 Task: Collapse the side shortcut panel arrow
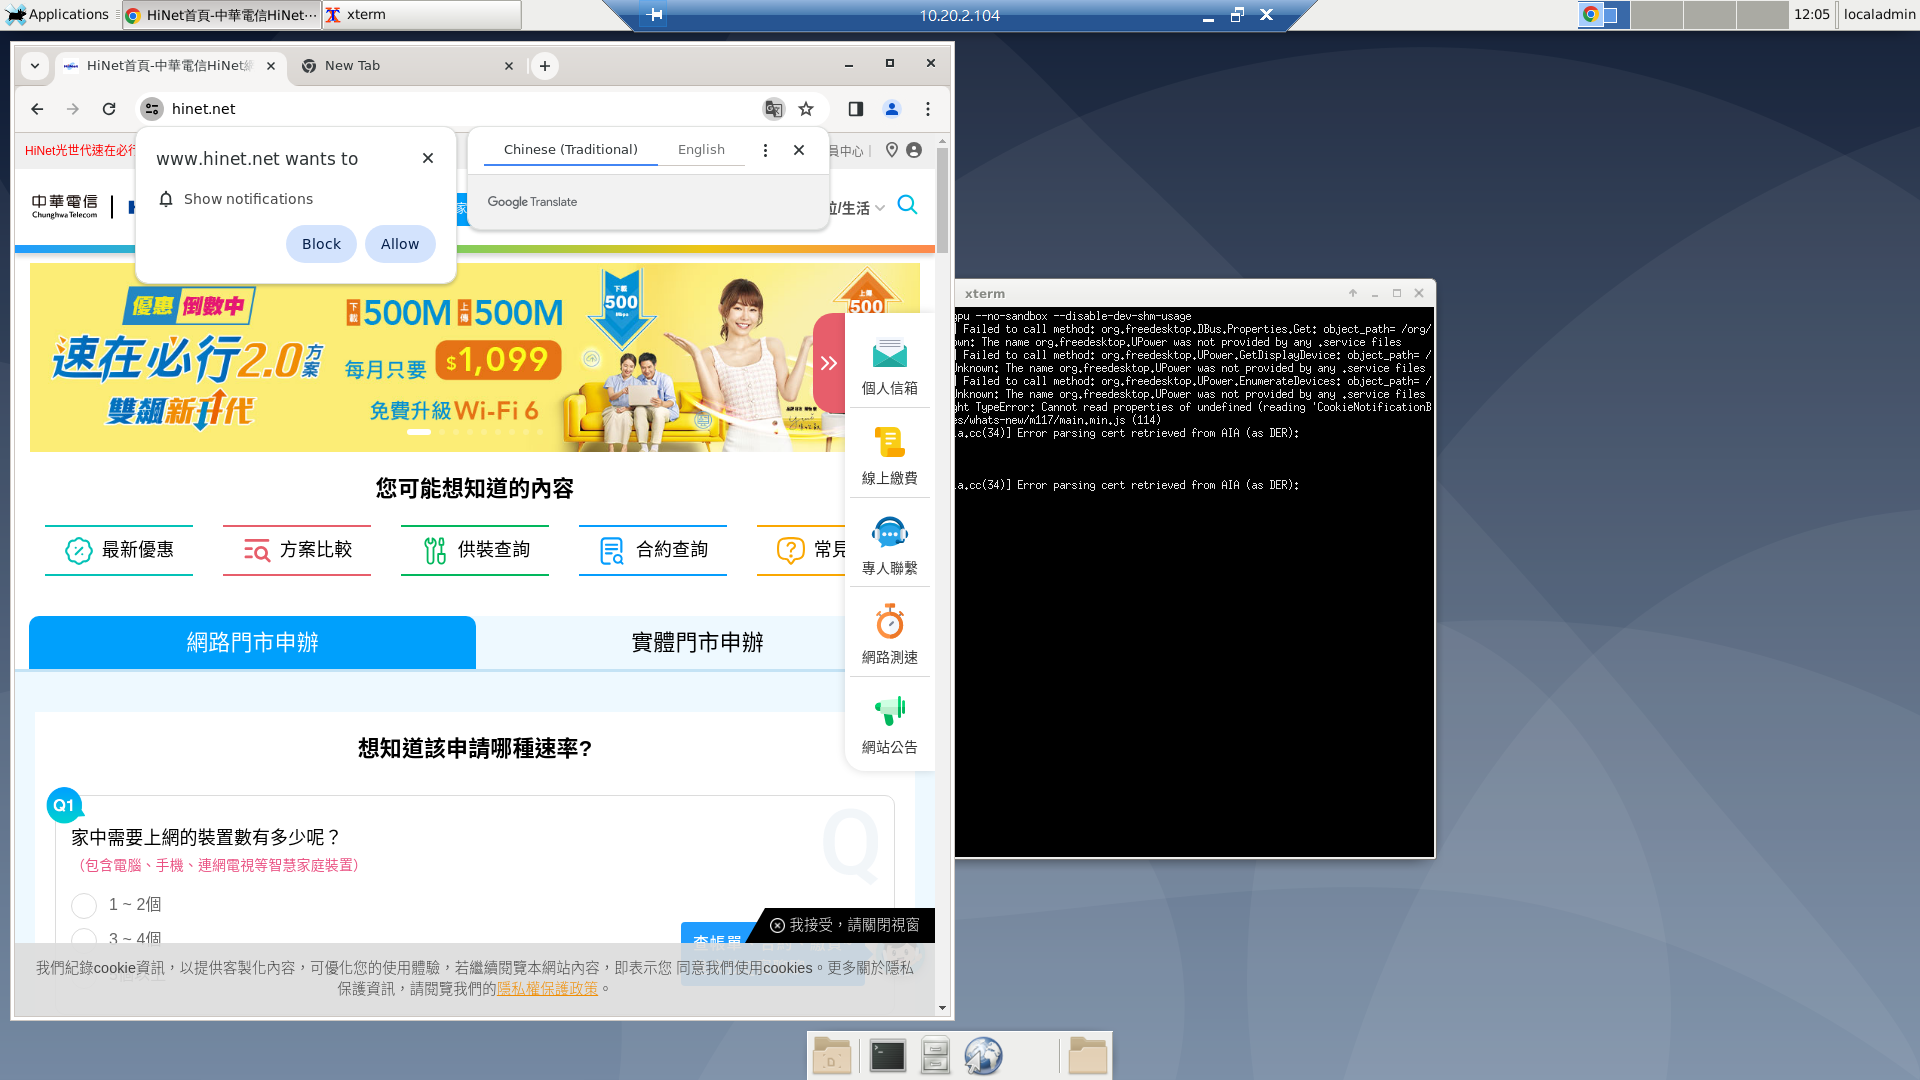[829, 363]
